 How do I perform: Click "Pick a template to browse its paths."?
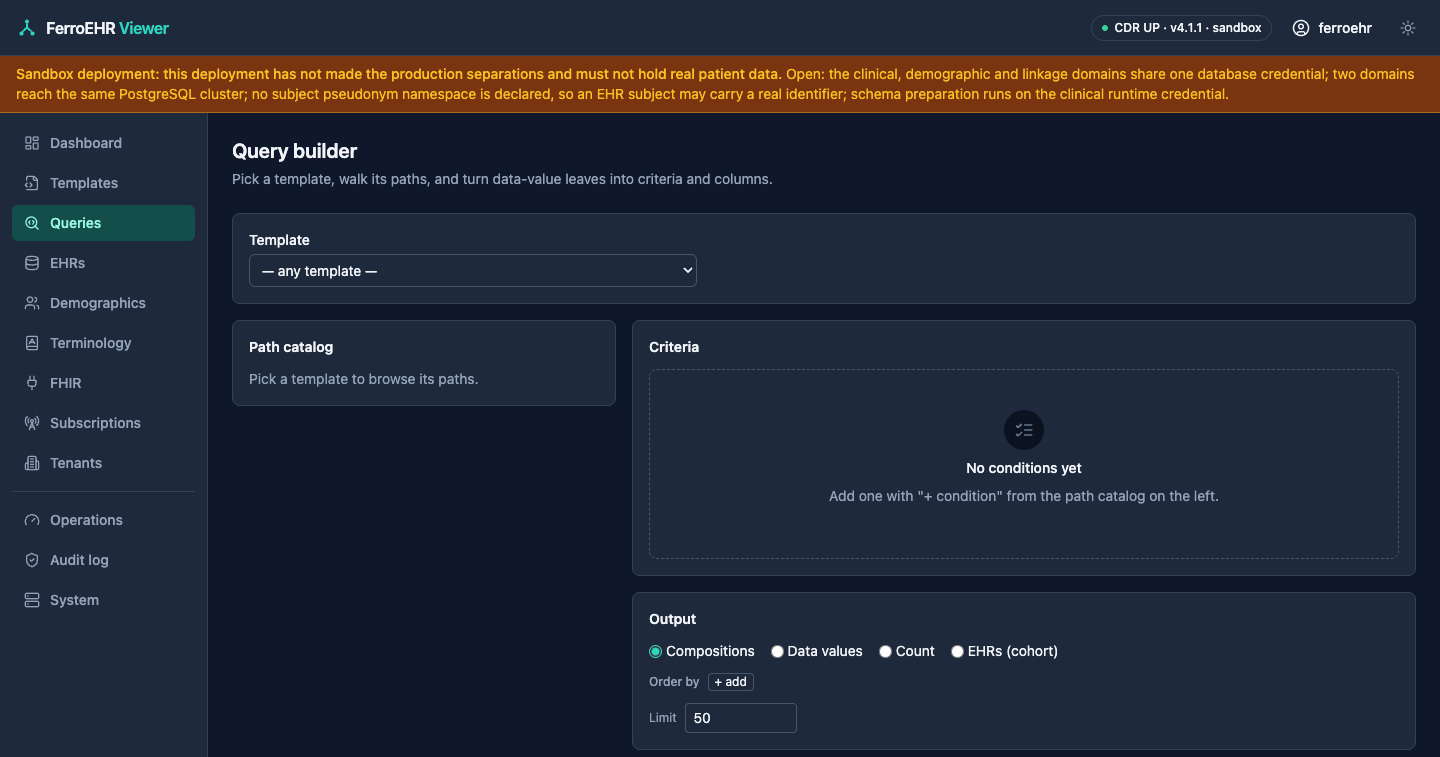pyautogui.click(x=363, y=379)
